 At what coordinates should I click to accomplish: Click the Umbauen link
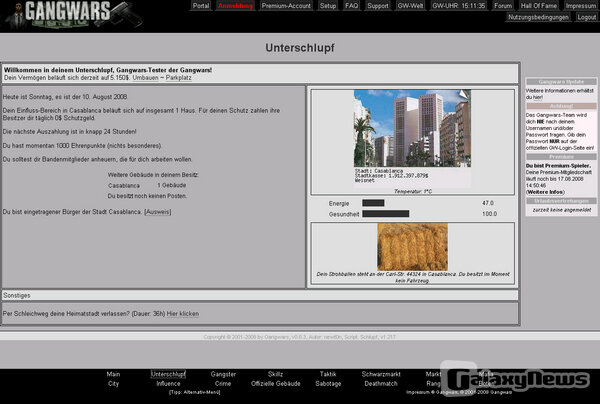[x=145, y=78]
